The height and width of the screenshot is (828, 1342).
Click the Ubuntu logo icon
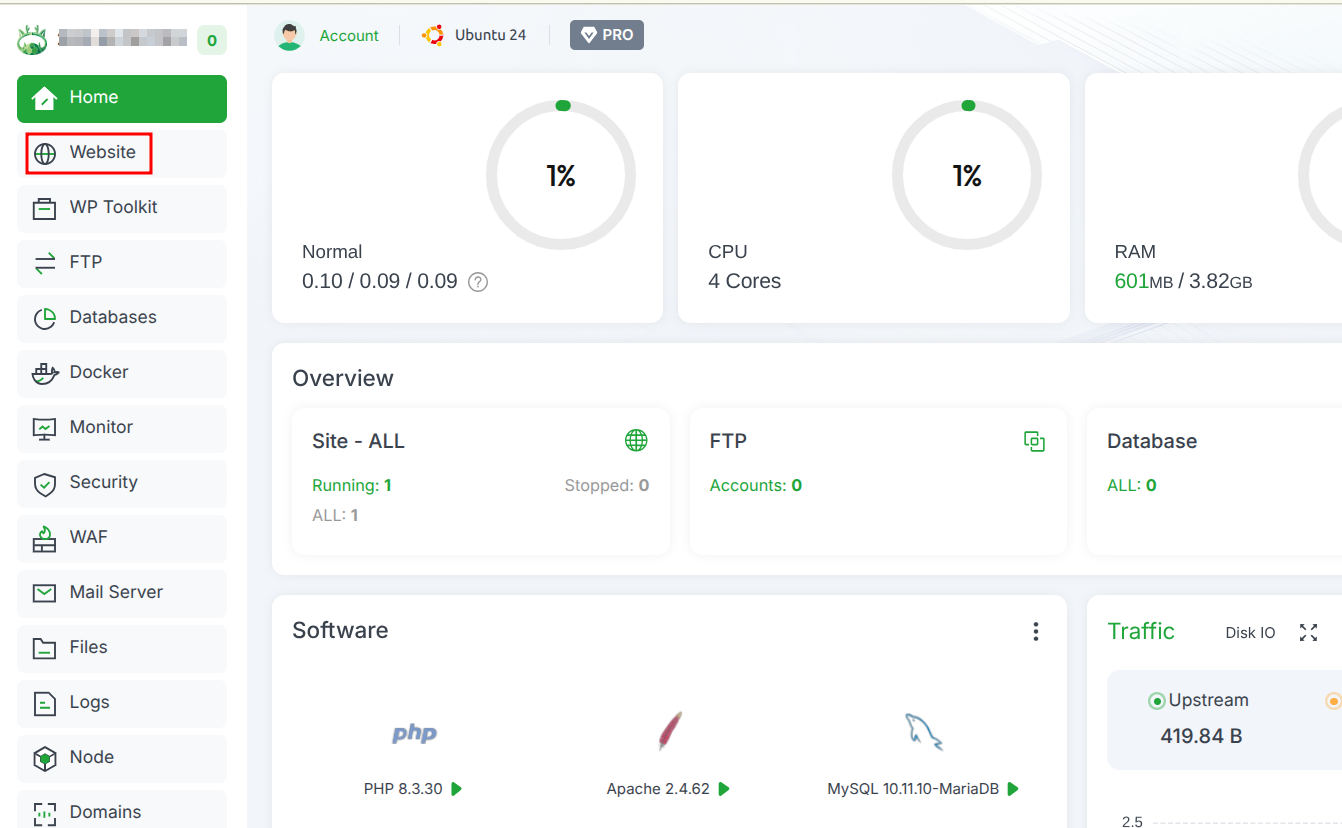[433, 35]
